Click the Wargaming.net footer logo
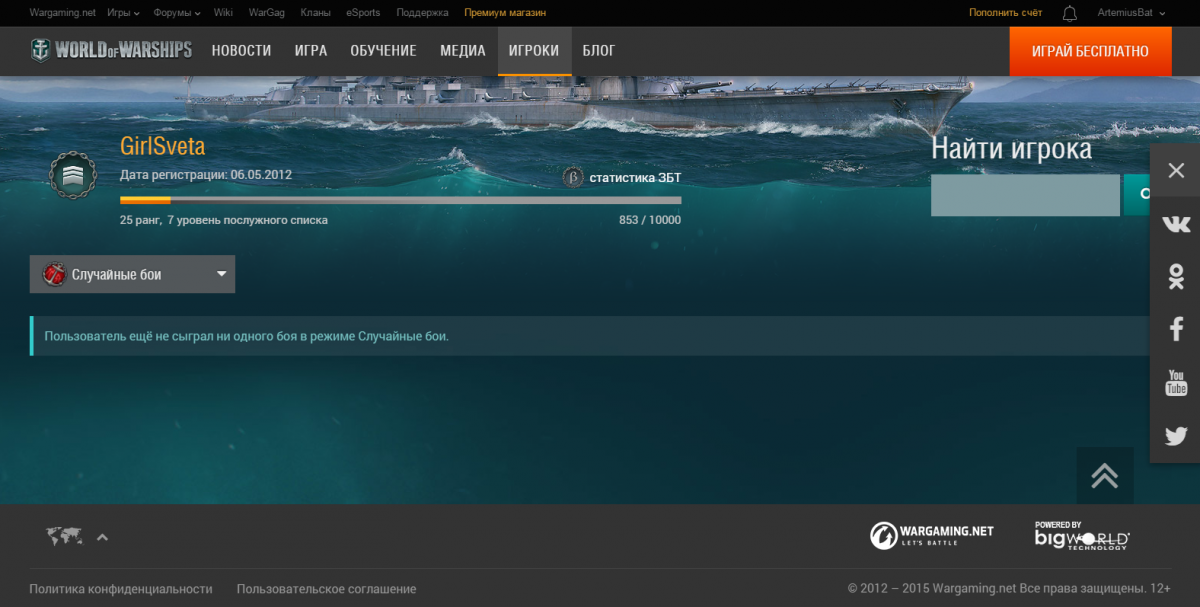 pyautogui.click(x=932, y=535)
